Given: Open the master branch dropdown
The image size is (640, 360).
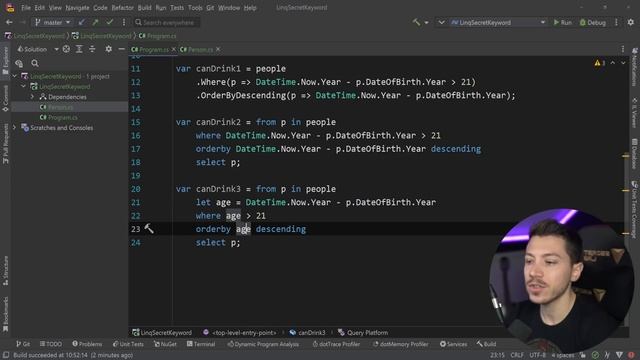Looking at the screenshot, I should click(52, 22).
